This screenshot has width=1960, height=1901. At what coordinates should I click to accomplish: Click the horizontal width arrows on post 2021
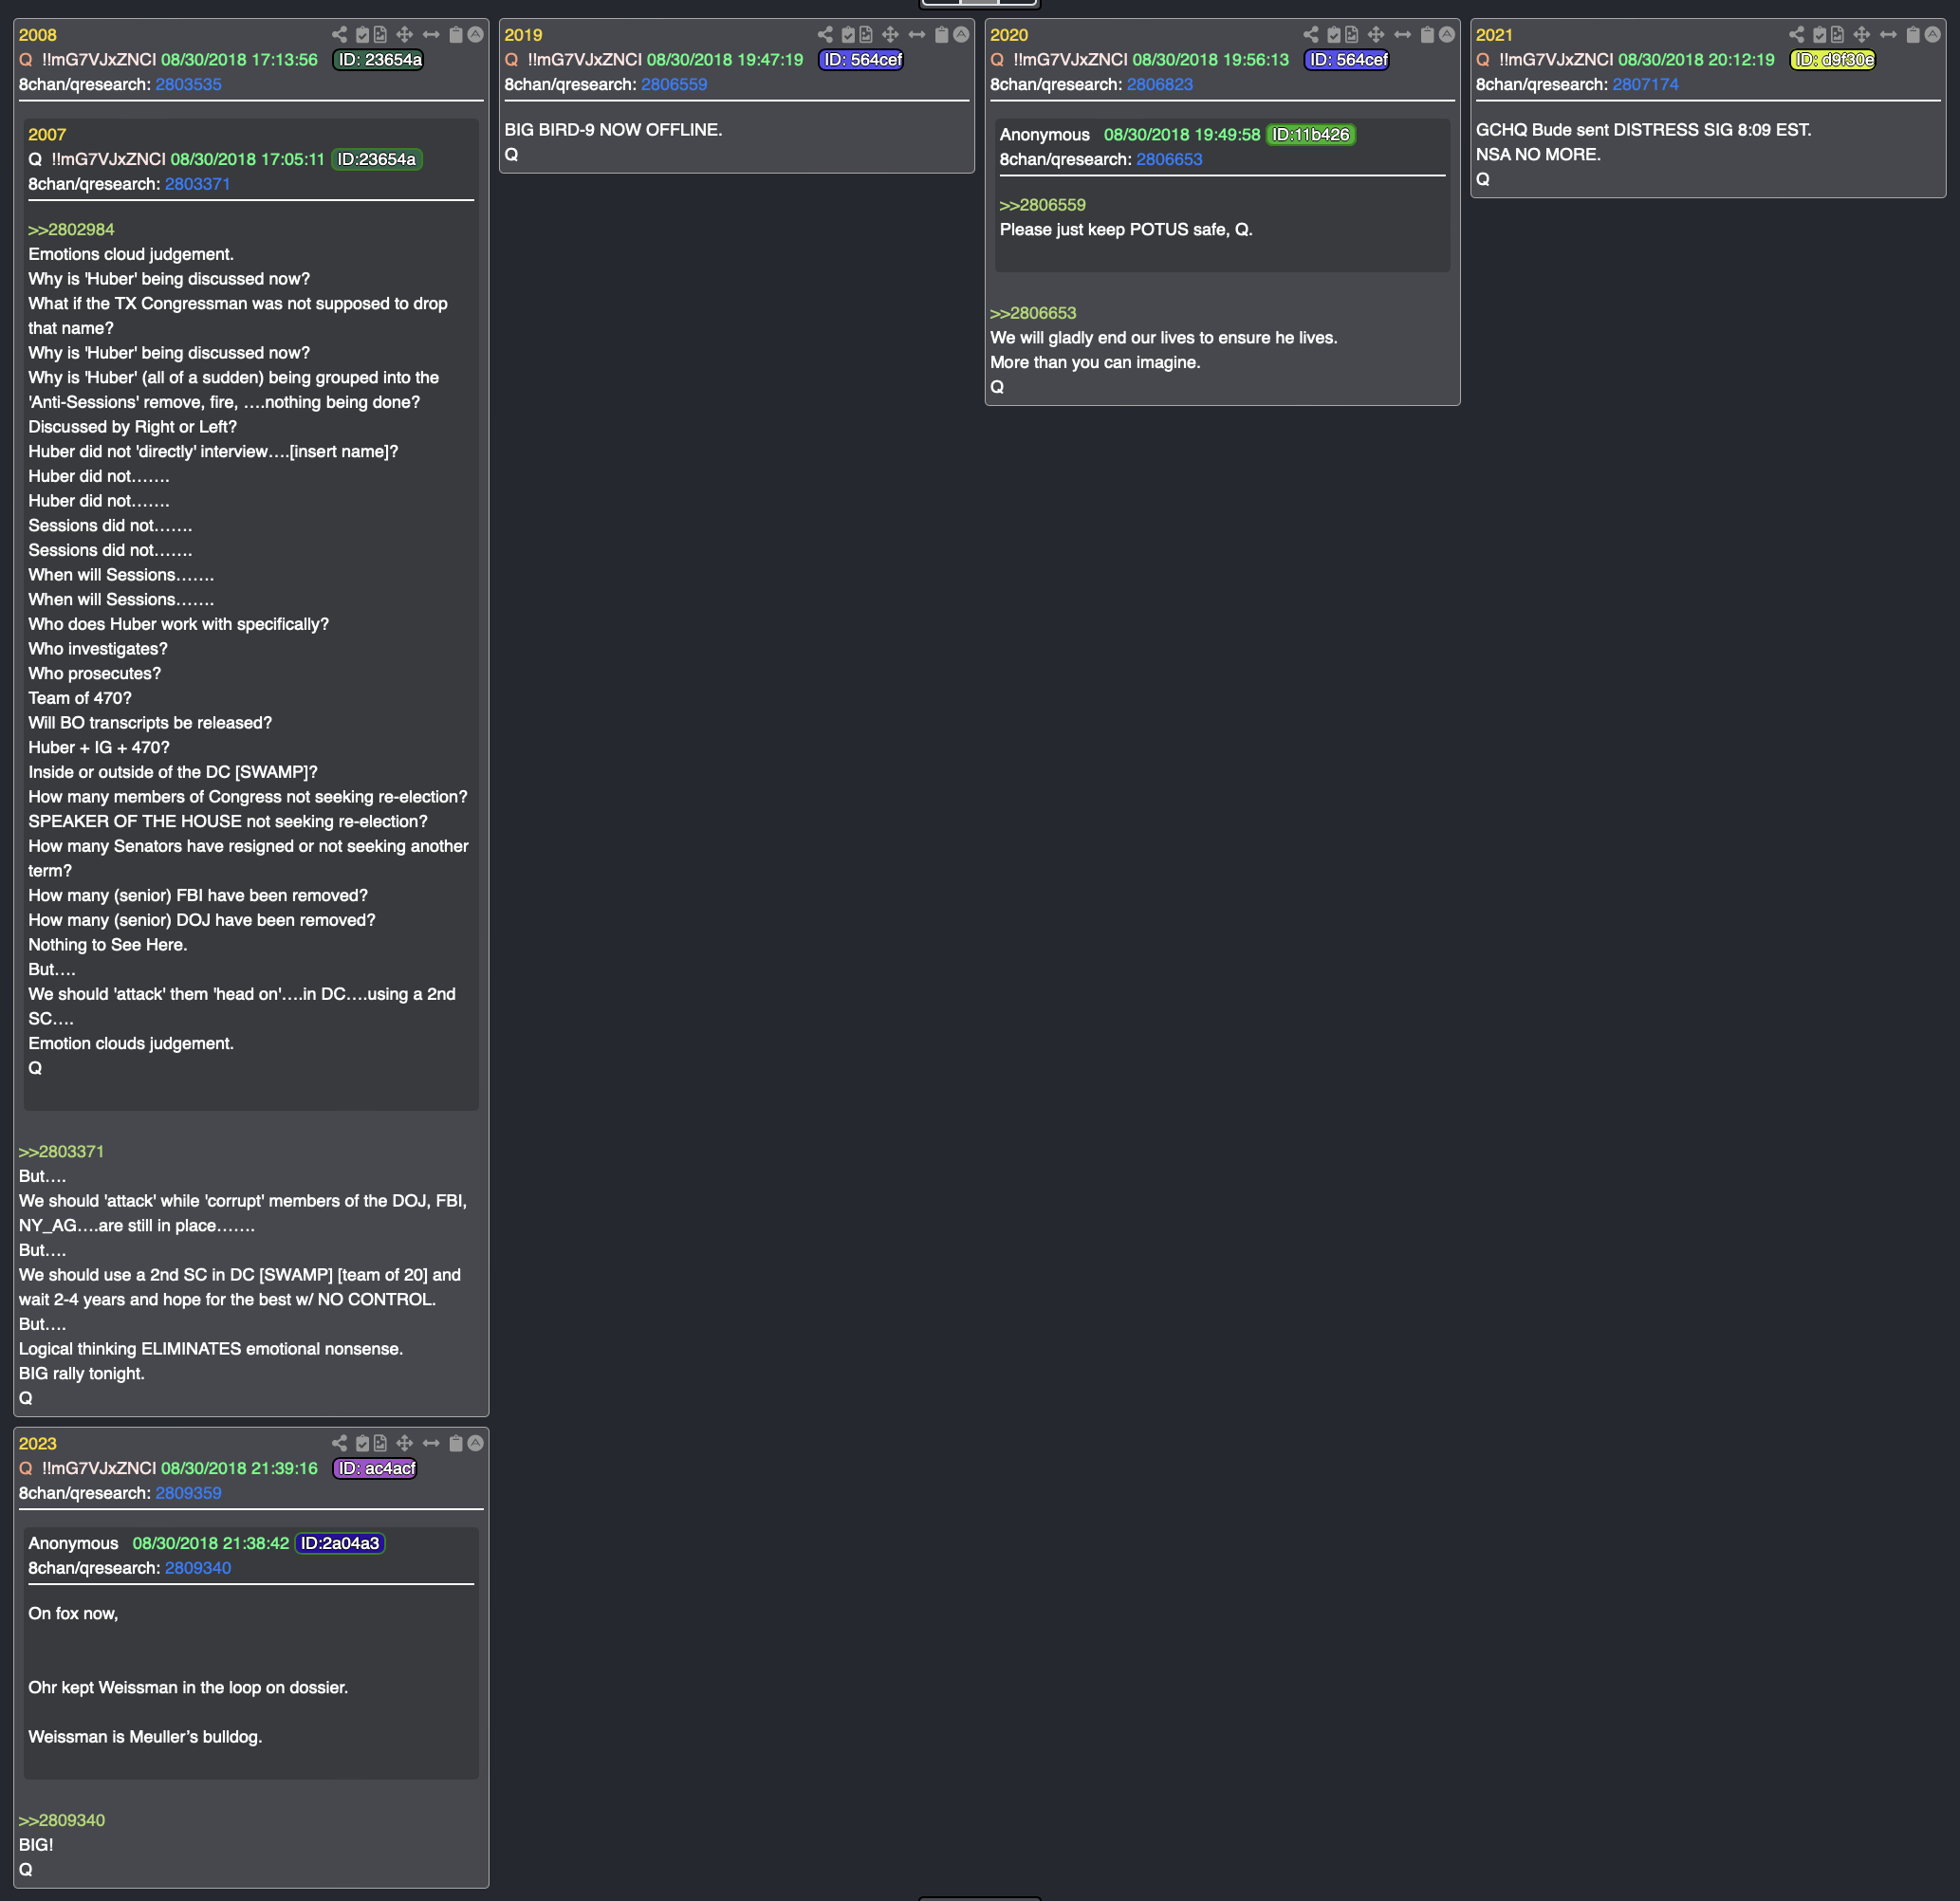pos(1889,35)
